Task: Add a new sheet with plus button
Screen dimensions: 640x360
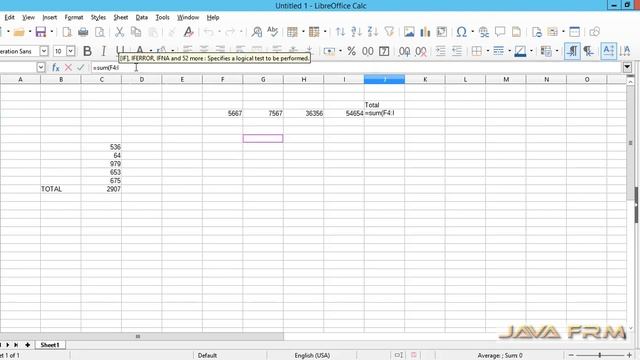Action: (x=27, y=345)
